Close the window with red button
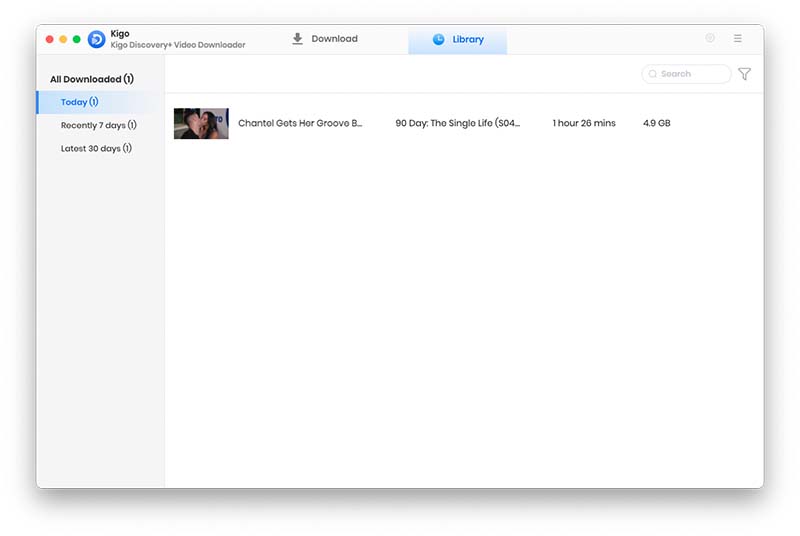This screenshot has height=536, width=800. (x=49, y=39)
